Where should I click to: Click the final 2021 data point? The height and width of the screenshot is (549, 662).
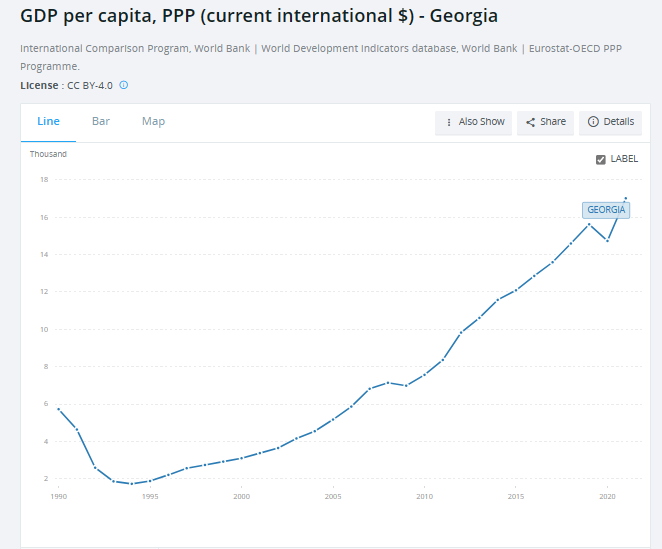pyautogui.click(x=626, y=198)
